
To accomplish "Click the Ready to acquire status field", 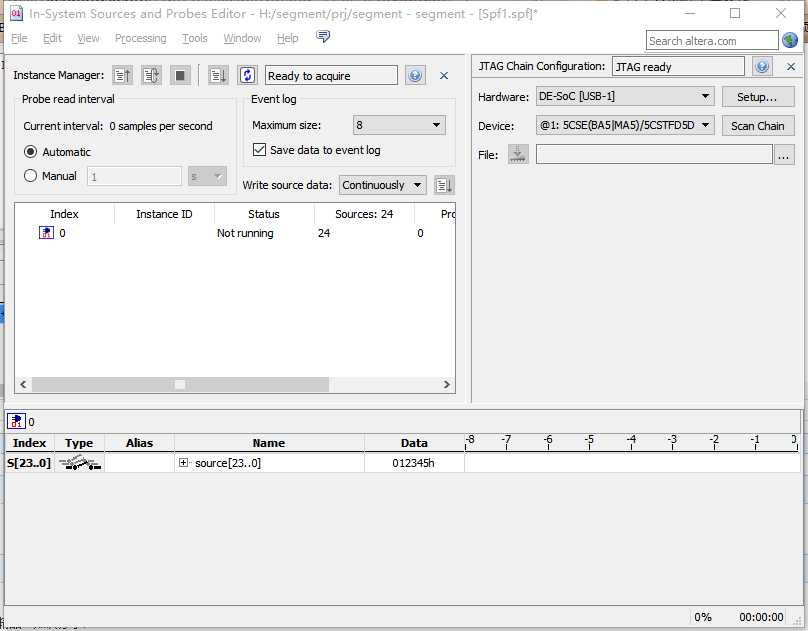I will coord(331,76).
